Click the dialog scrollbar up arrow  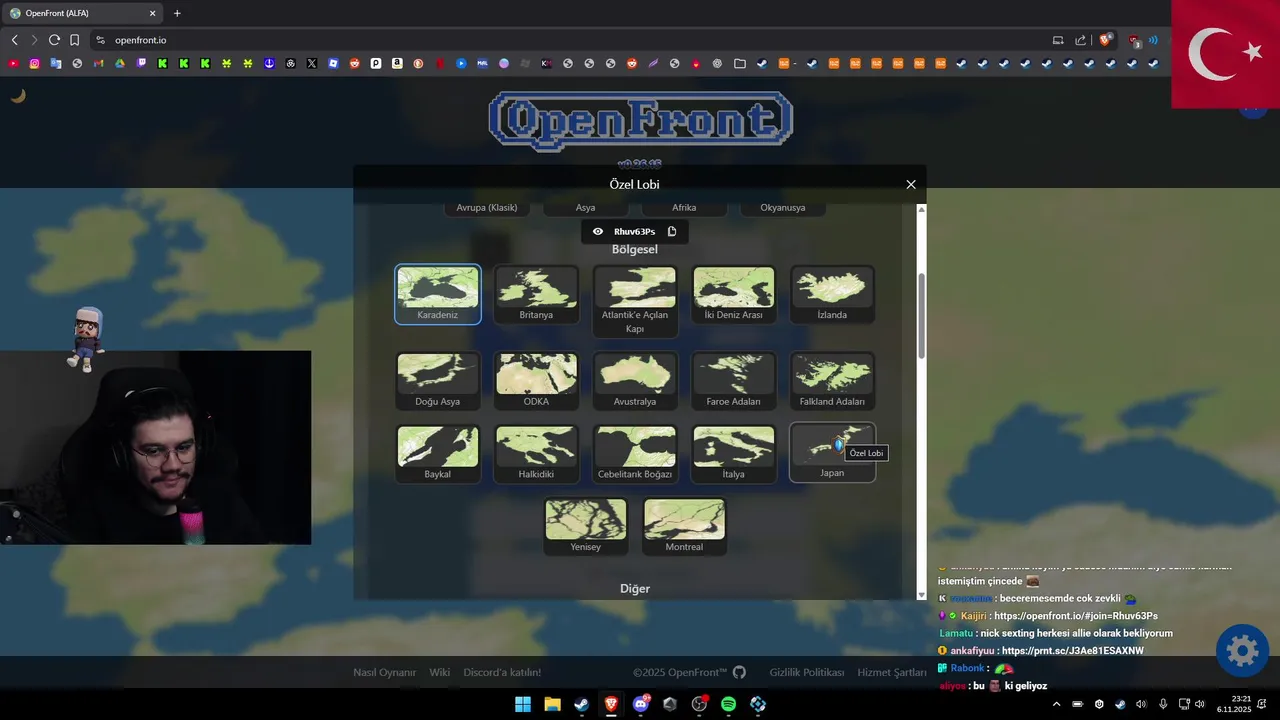(922, 209)
